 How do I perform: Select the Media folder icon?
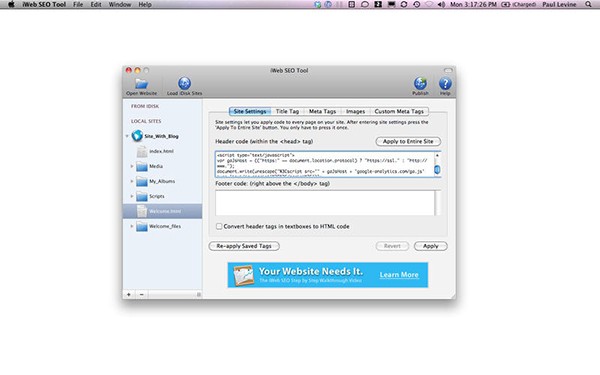pos(142,166)
